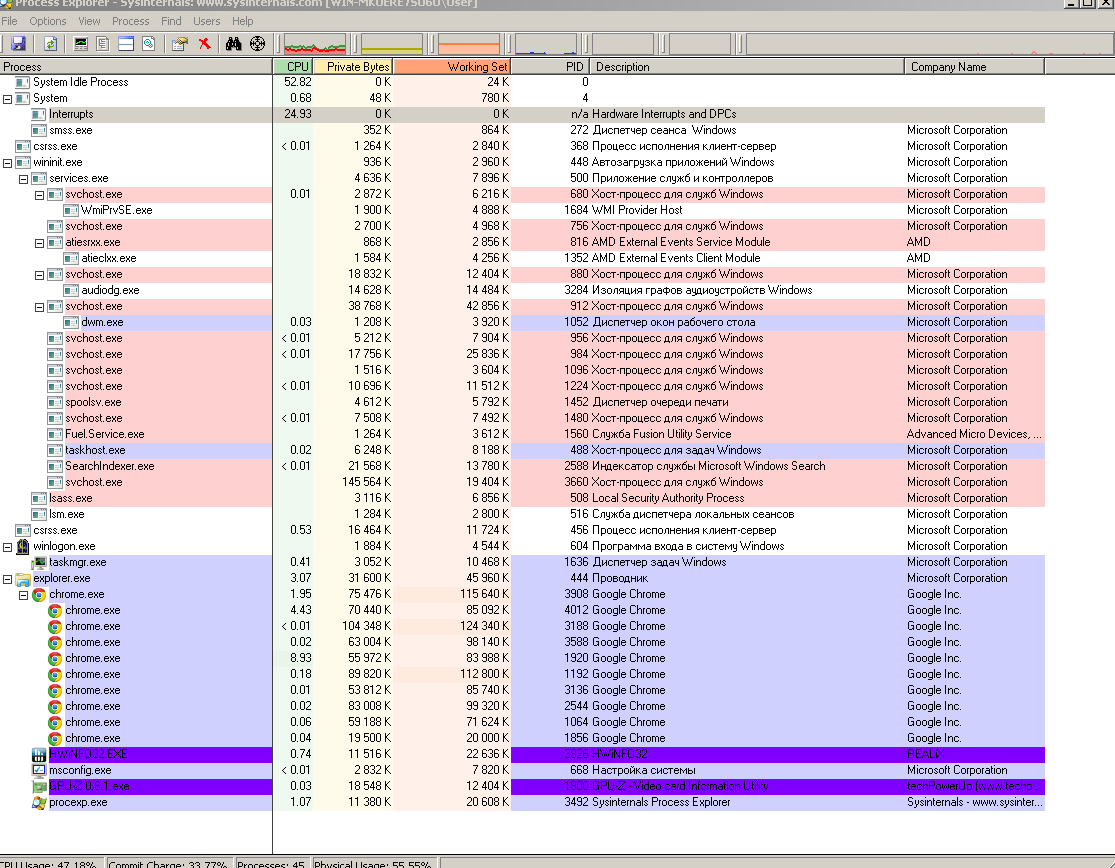The height and width of the screenshot is (868, 1115).
Task: Collapse the services.exe tree node
Action: coord(23,178)
